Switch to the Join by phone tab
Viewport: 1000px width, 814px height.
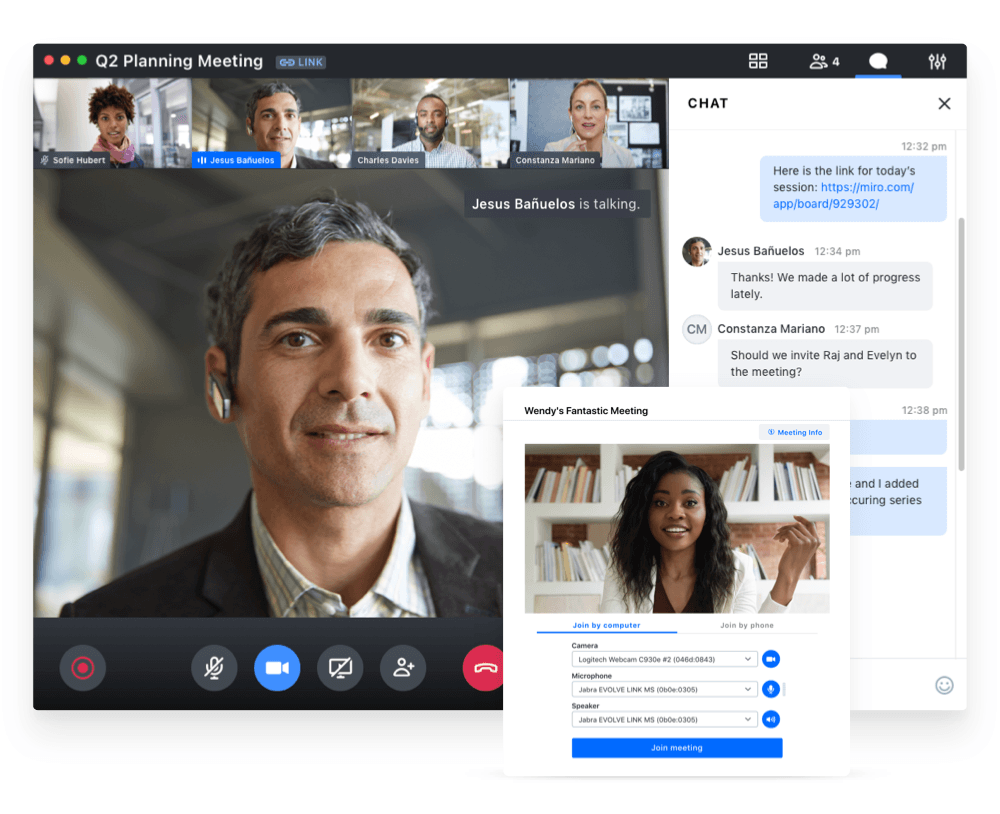747,626
